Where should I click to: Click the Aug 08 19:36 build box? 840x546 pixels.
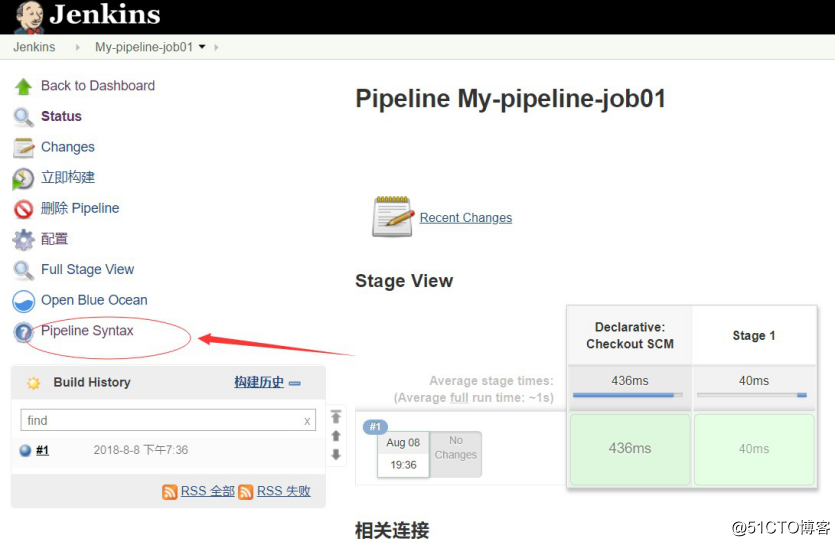(403, 454)
